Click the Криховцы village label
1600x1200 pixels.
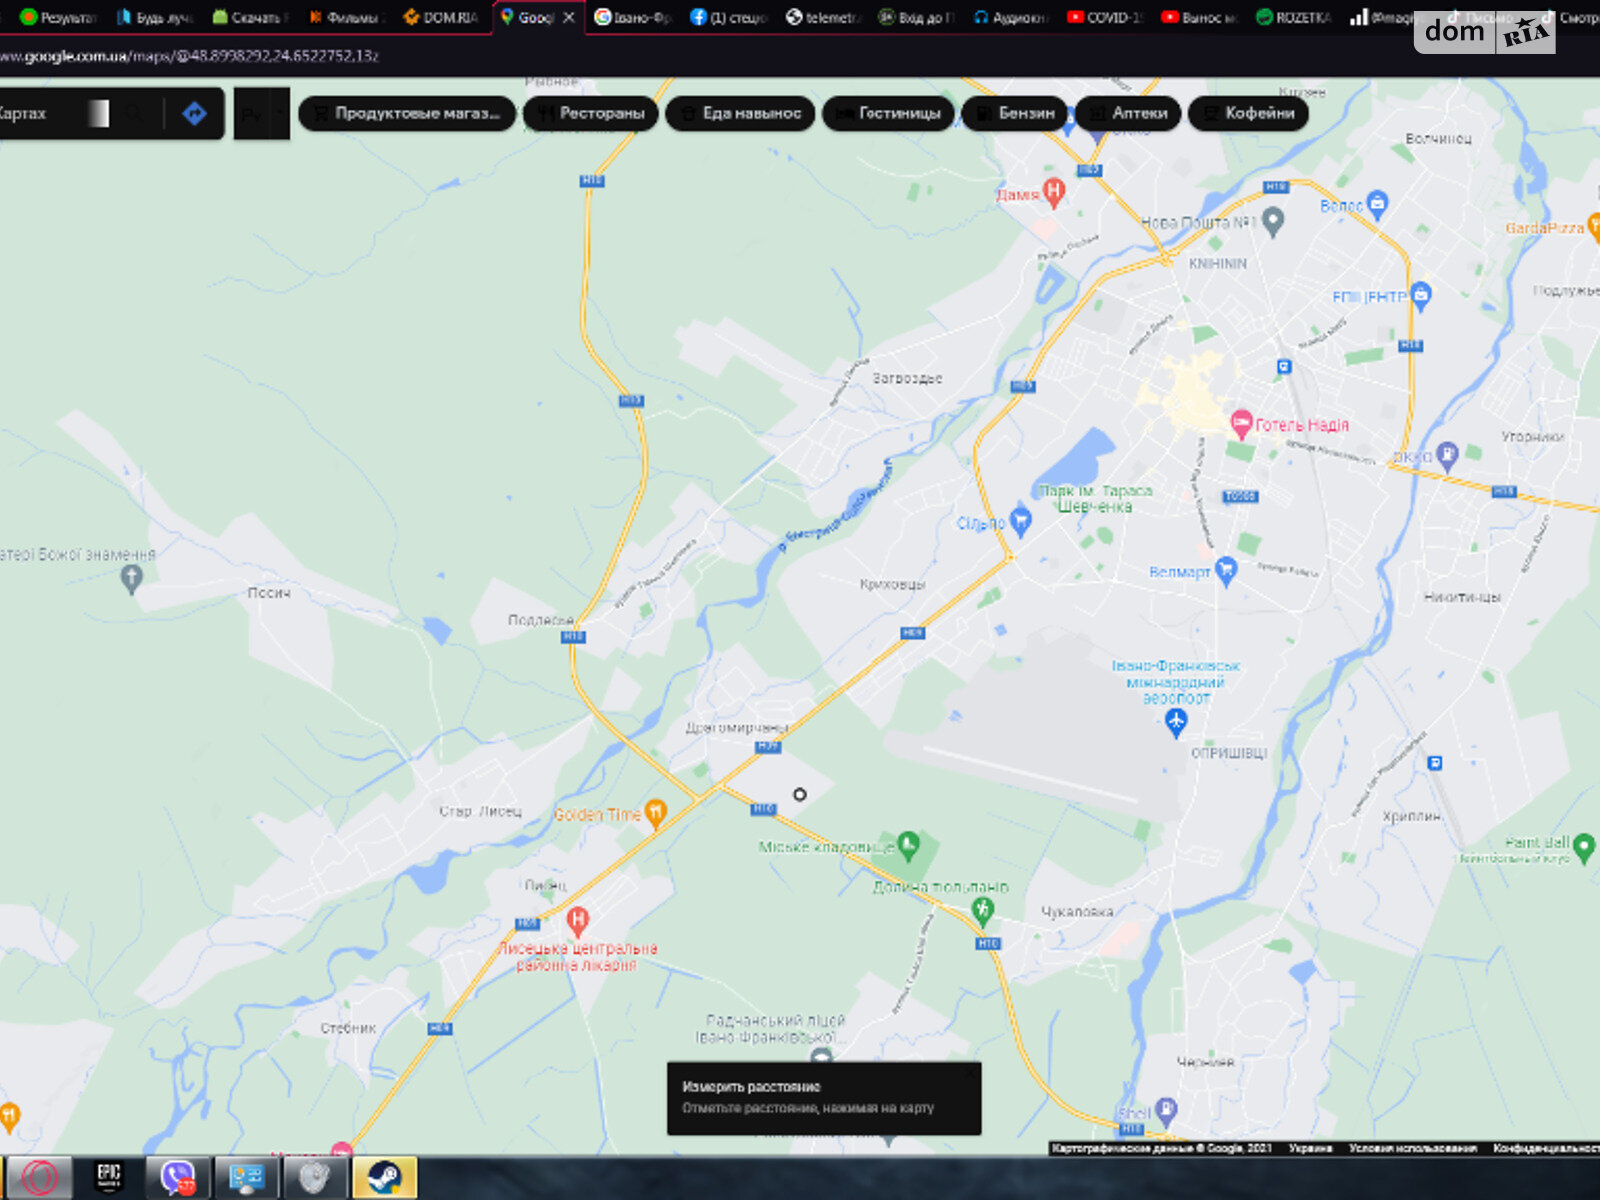pyautogui.click(x=892, y=584)
